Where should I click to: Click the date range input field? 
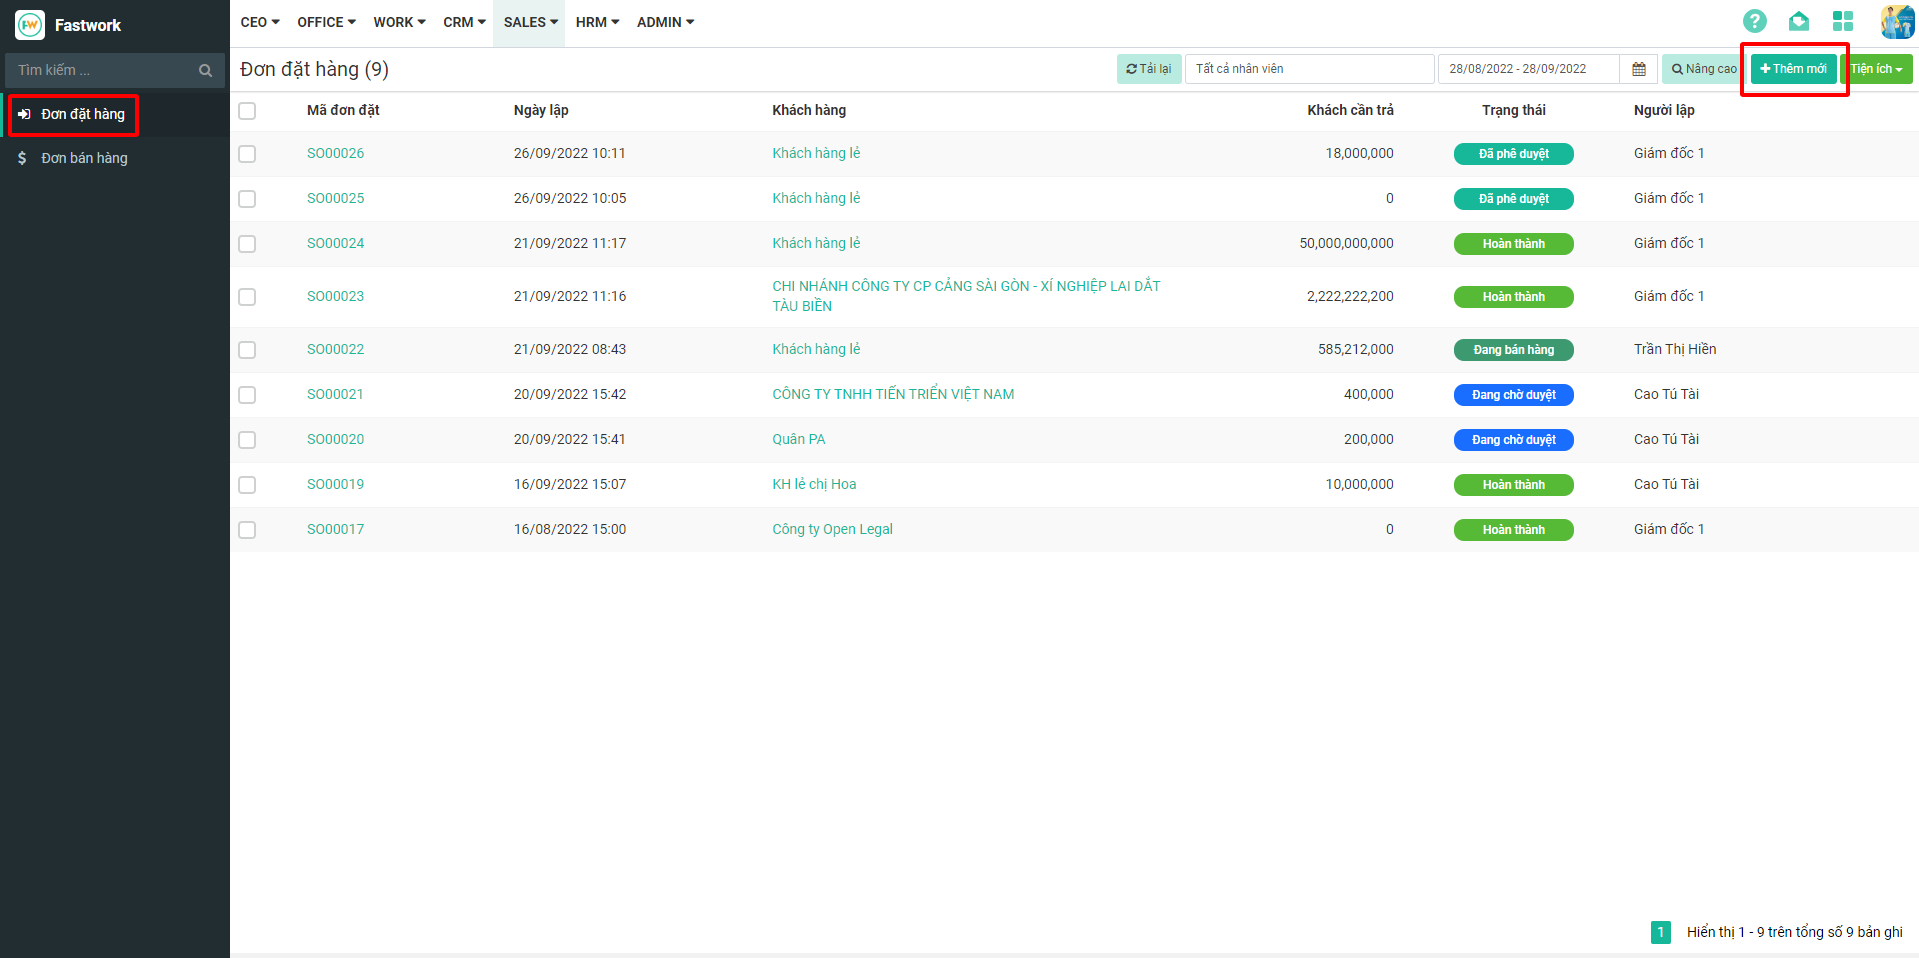point(1527,69)
